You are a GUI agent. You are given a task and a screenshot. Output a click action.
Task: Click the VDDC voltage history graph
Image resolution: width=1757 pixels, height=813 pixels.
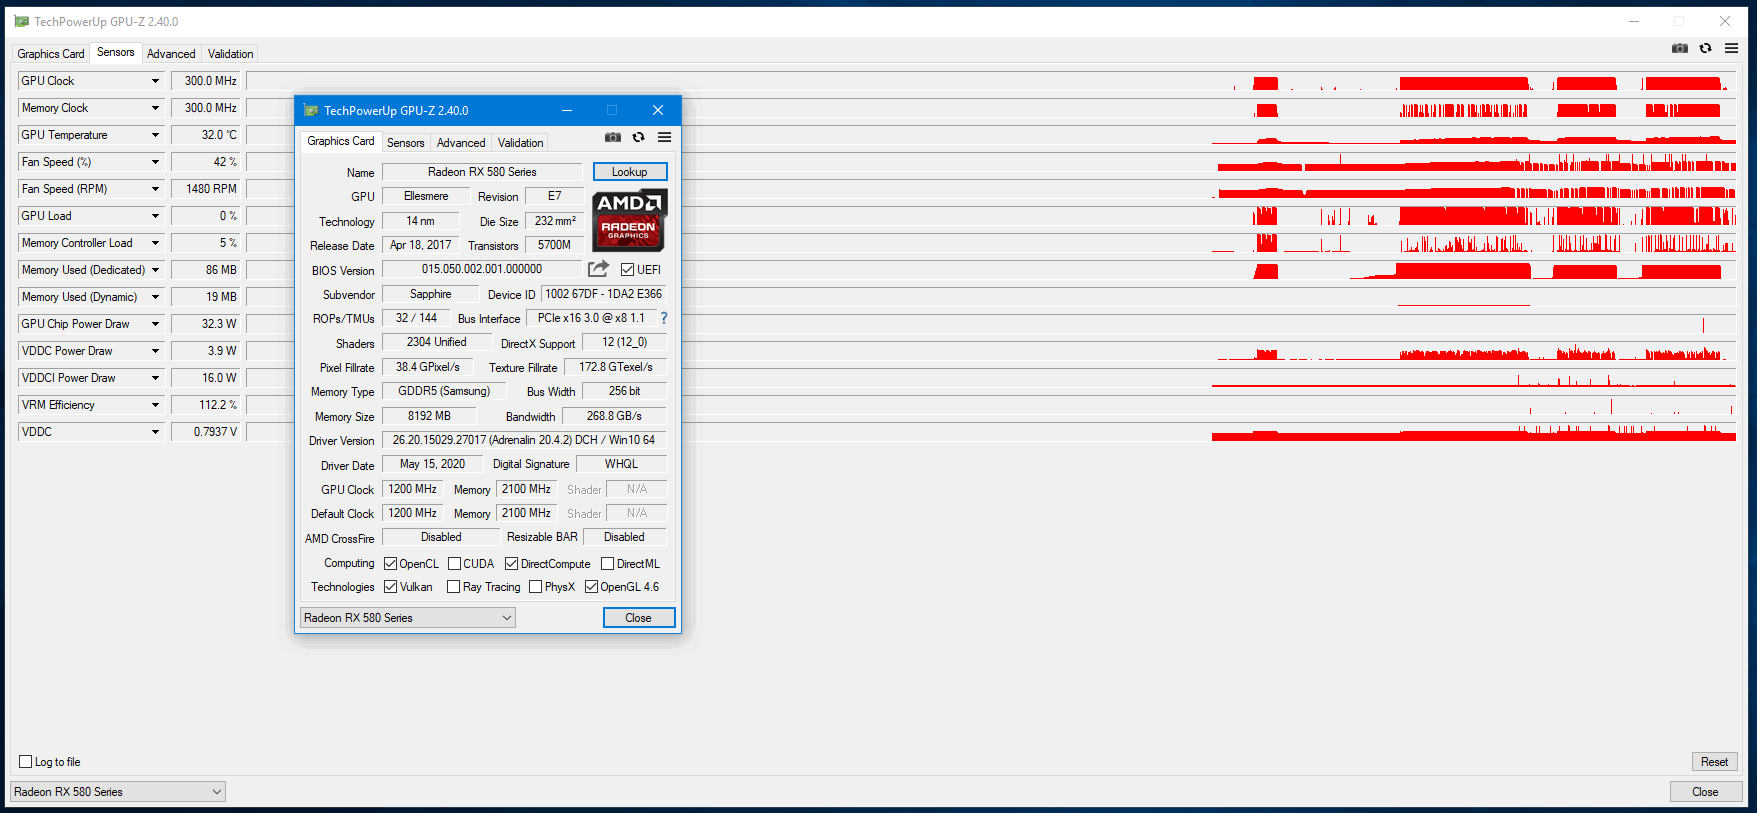992,432
